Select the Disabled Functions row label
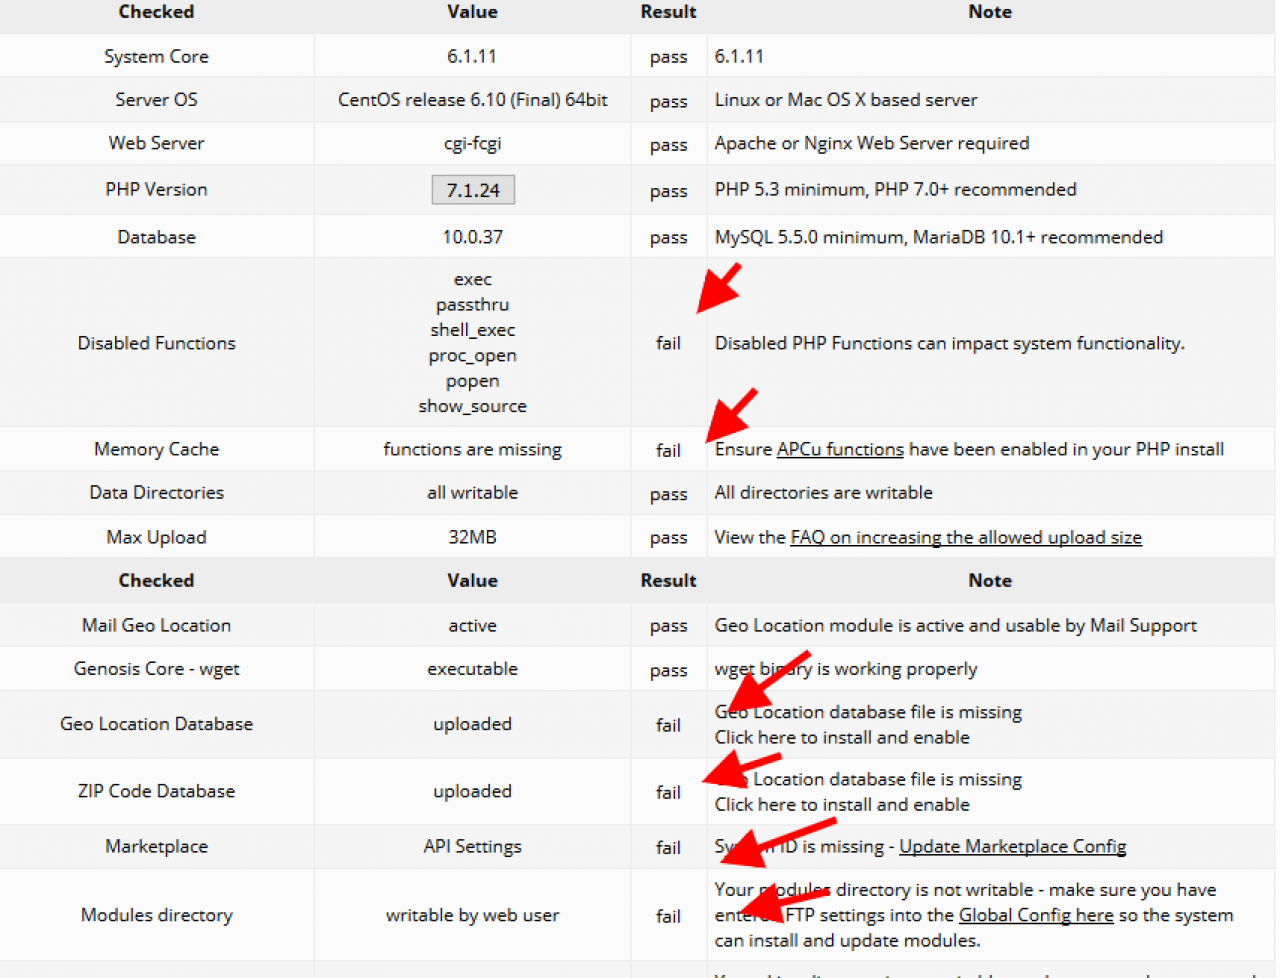 click(156, 343)
